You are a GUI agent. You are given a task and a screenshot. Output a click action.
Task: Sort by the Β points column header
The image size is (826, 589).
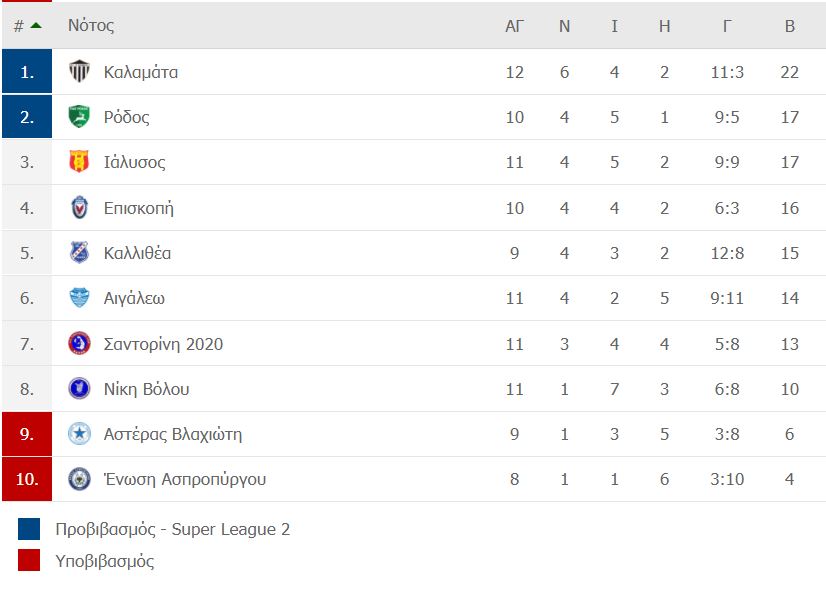click(789, 26)
